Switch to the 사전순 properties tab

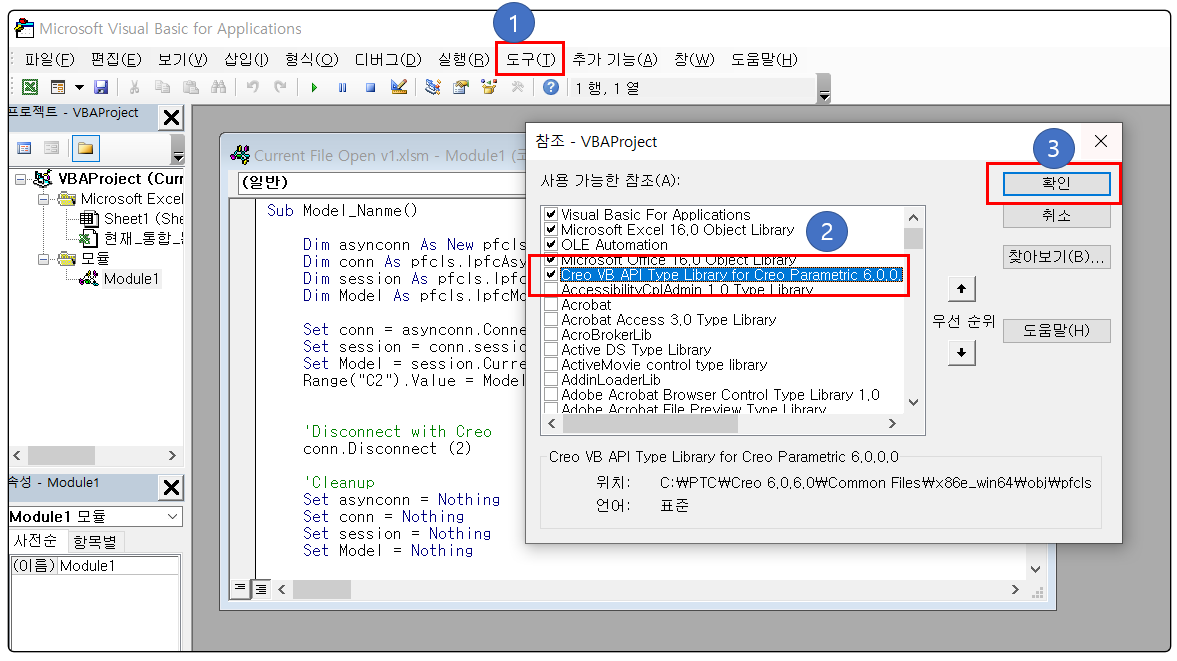35,541
